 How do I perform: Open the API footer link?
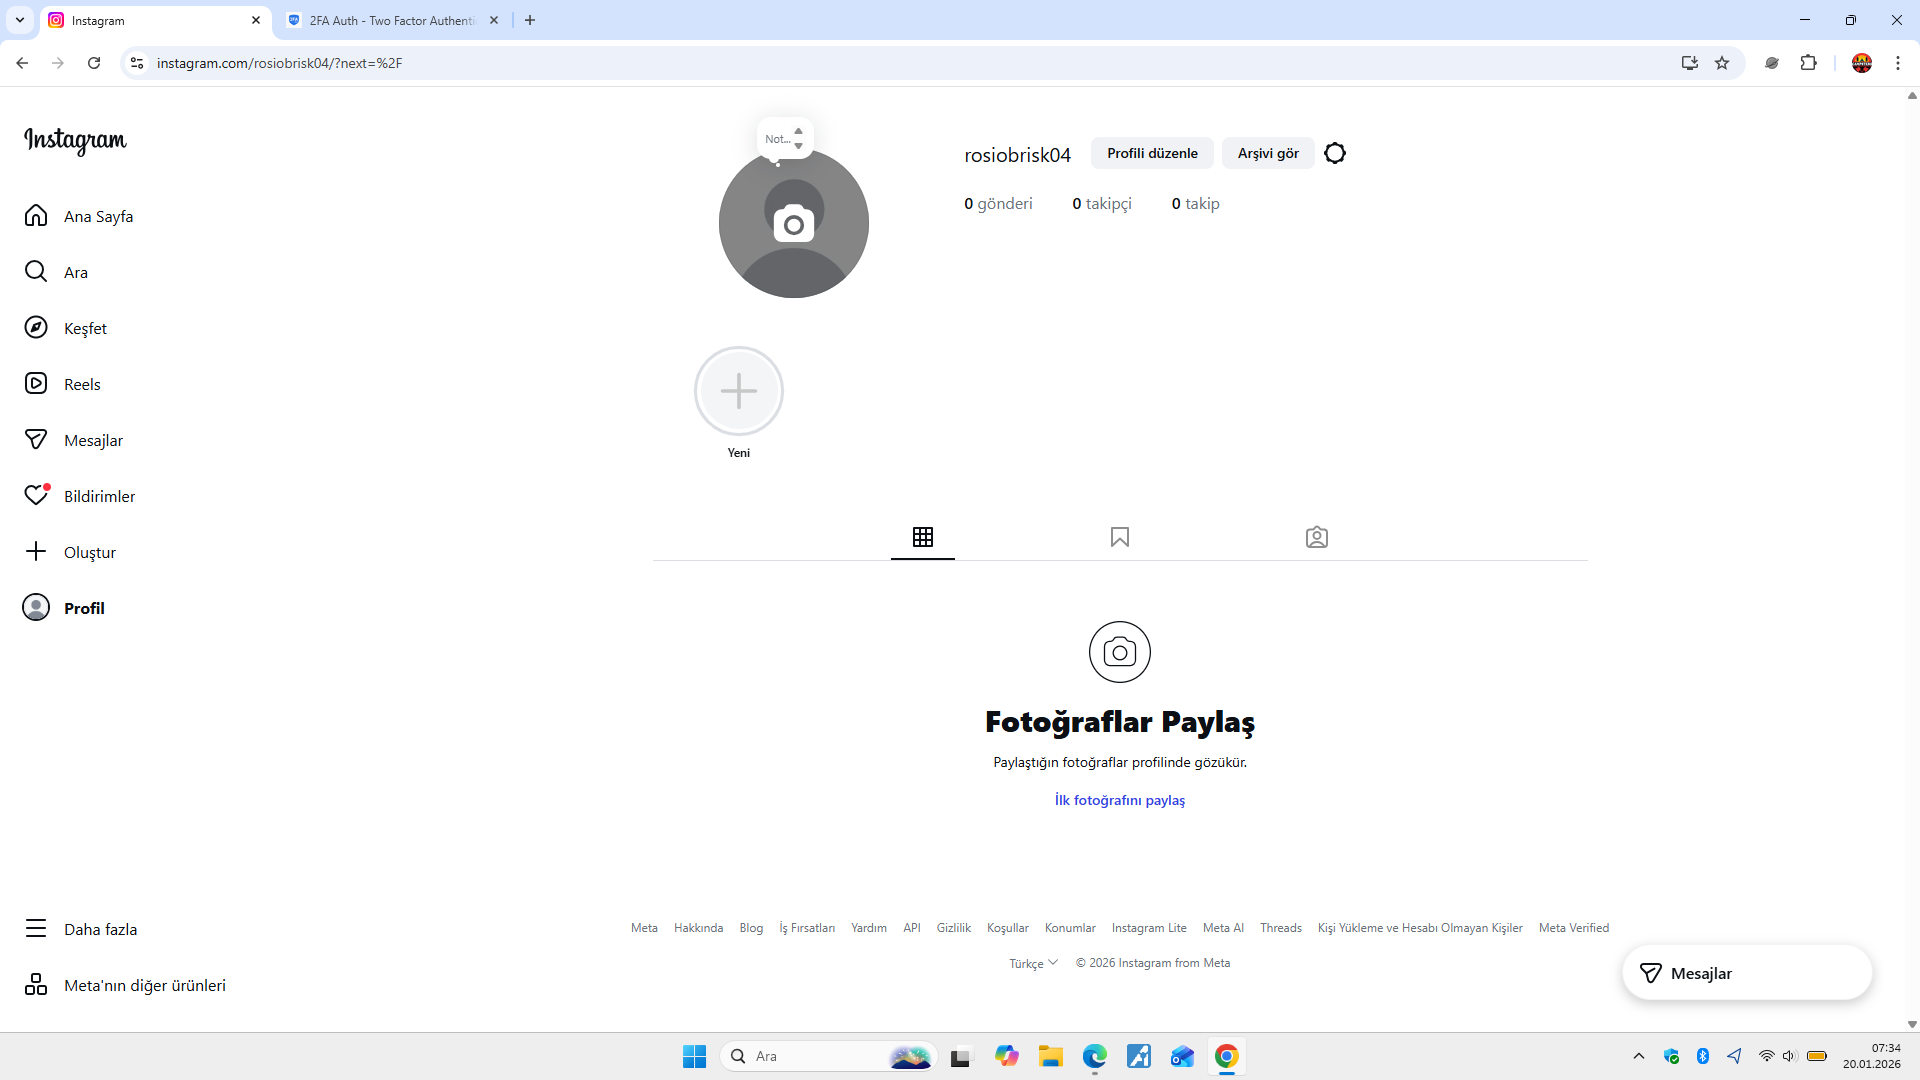click(x=912, y=928)
